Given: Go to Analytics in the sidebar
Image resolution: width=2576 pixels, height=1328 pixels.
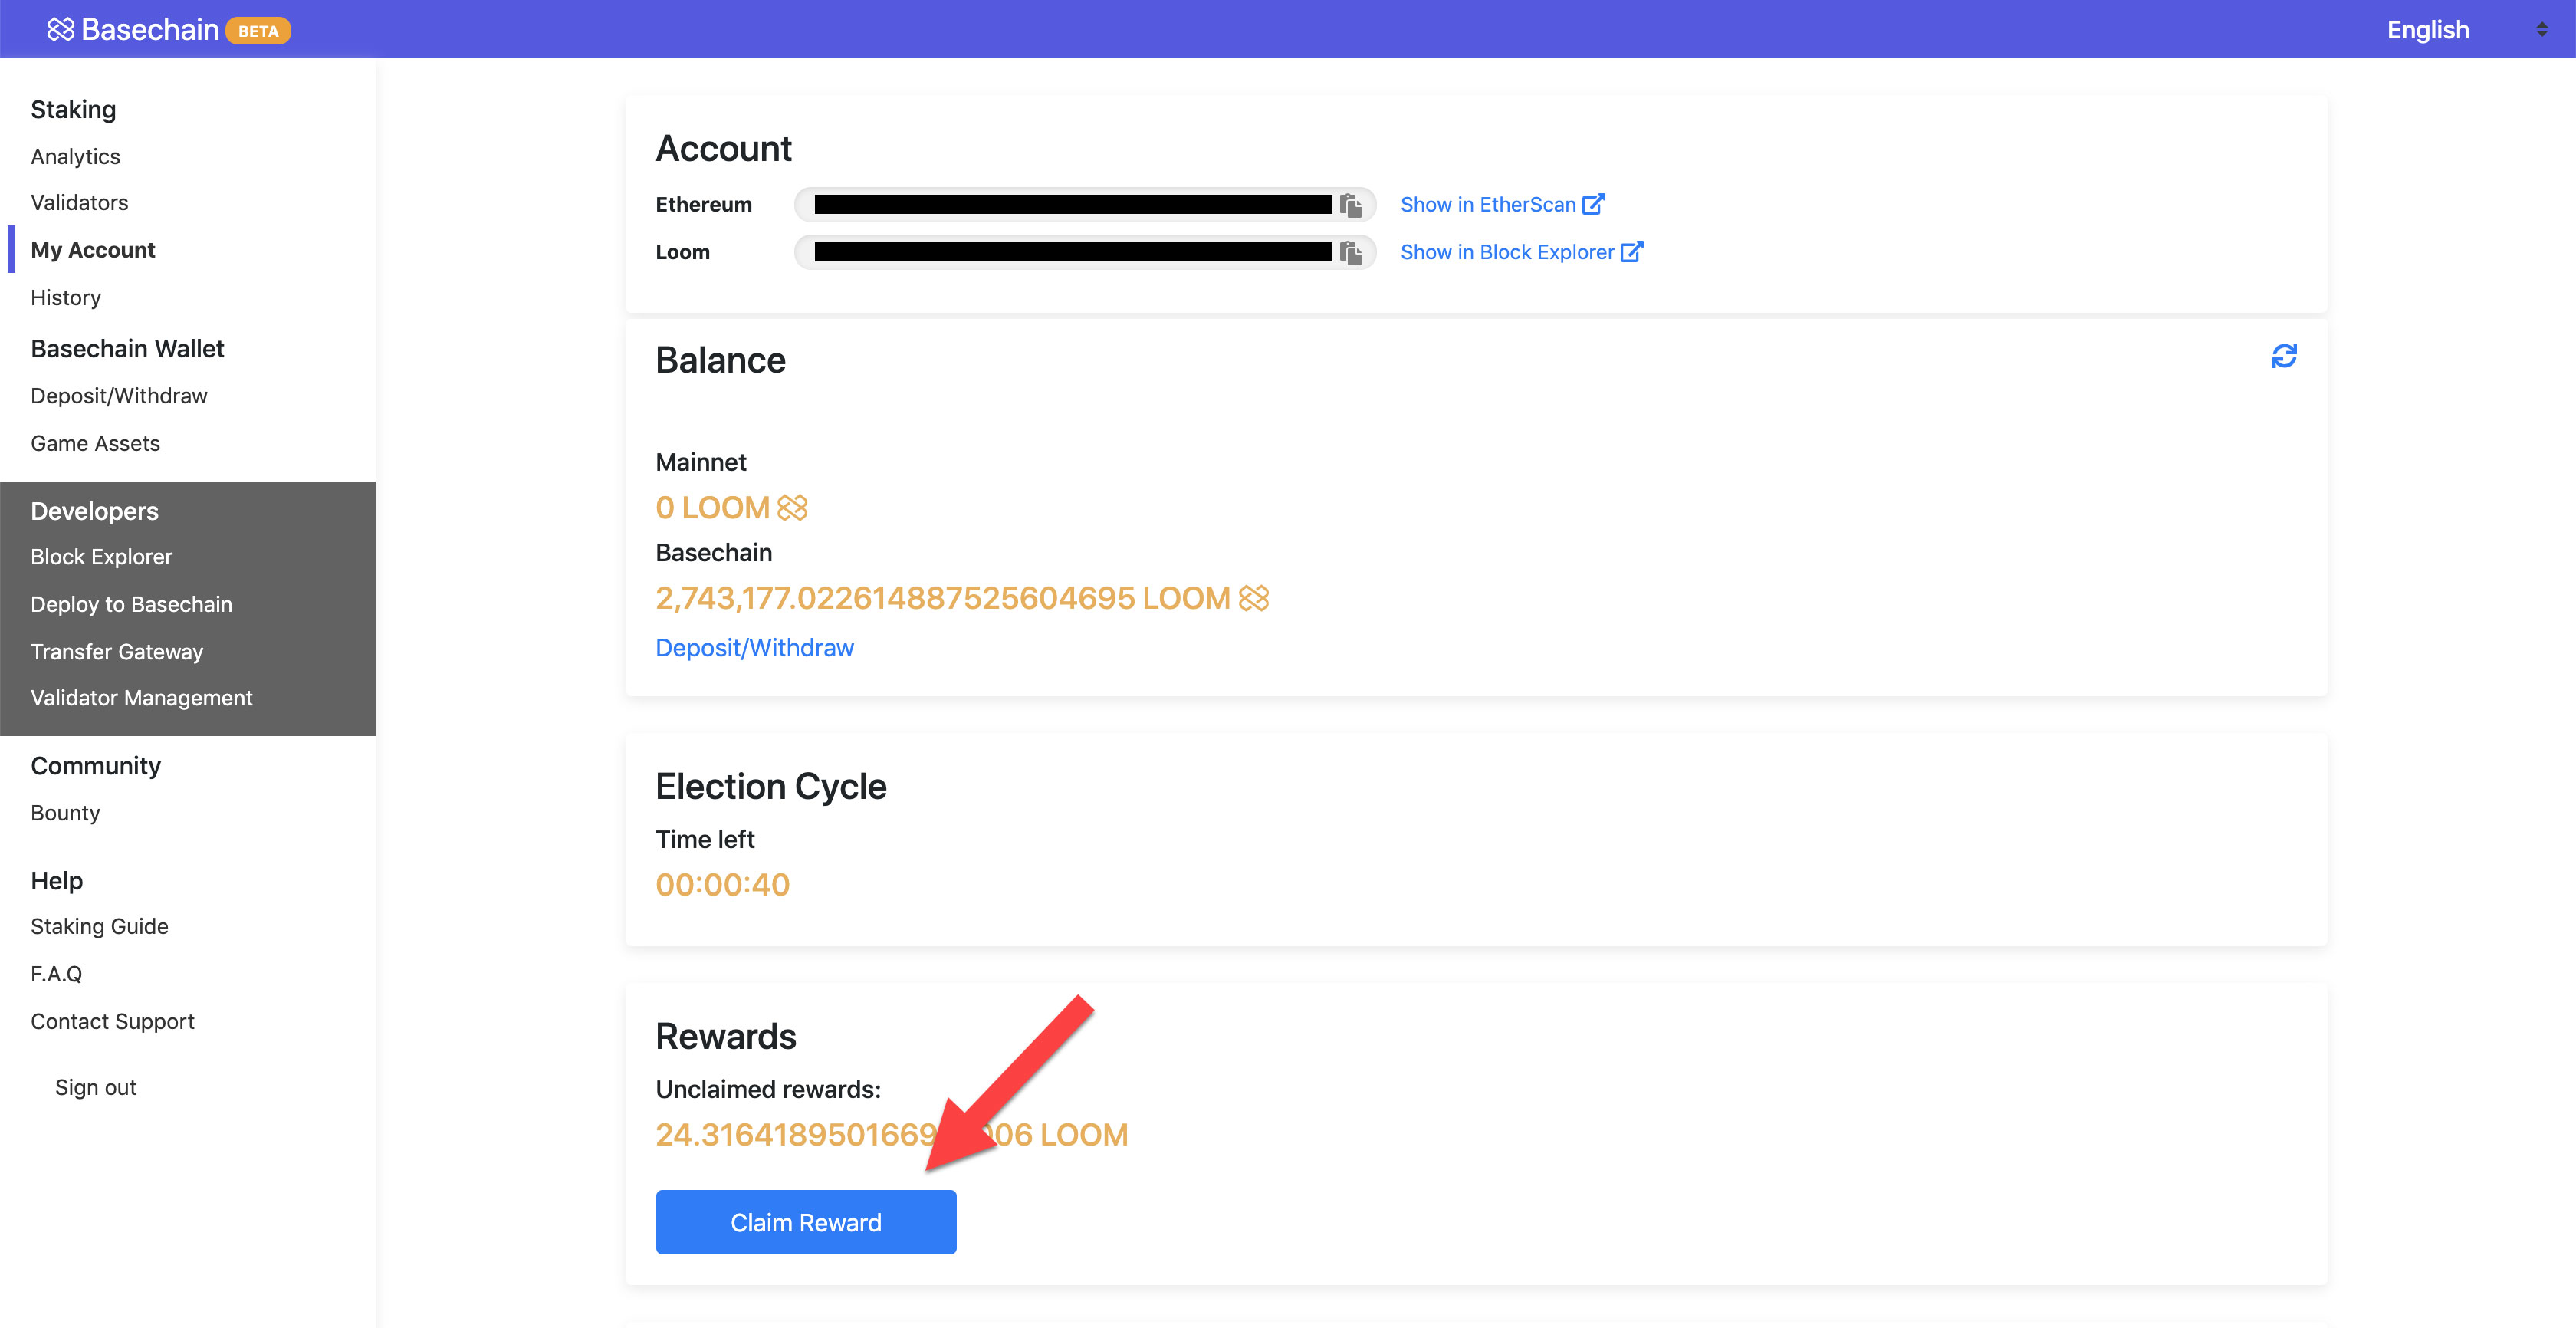Looking at the screenshot, I should [75, 157].
